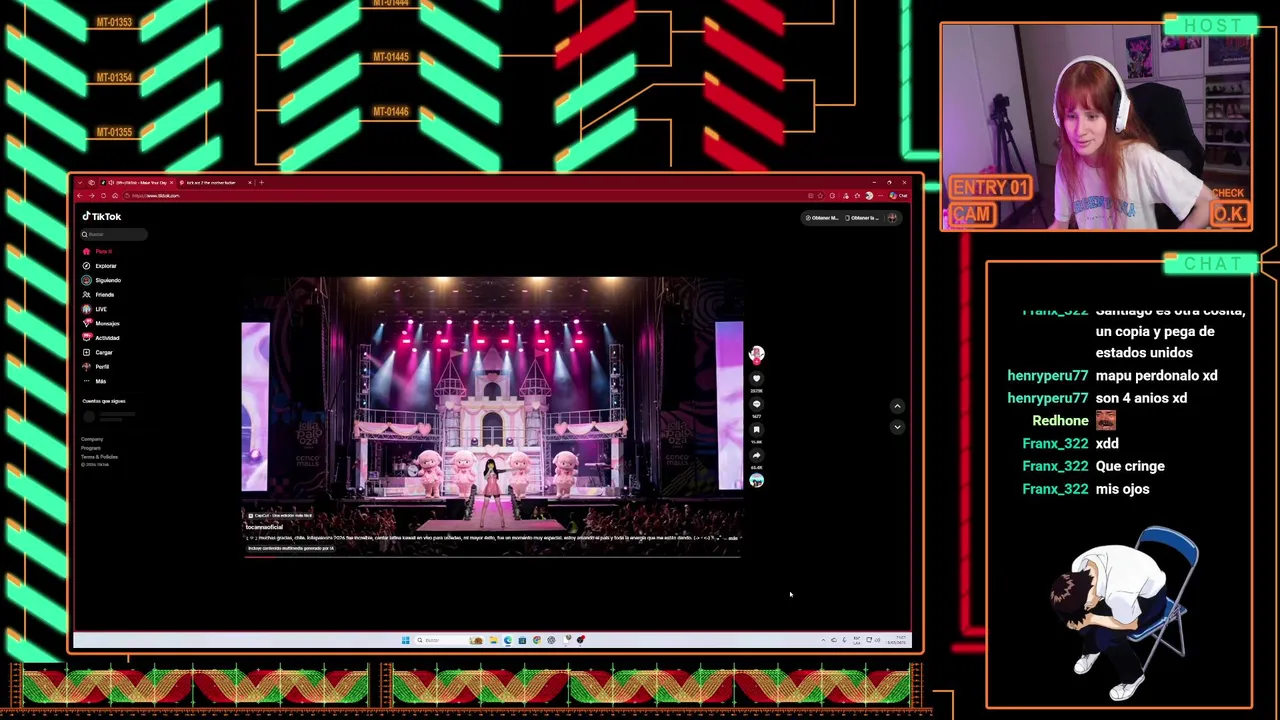Go to next video with down arrow
The image size is (1280, 720).
pos(897,427)
